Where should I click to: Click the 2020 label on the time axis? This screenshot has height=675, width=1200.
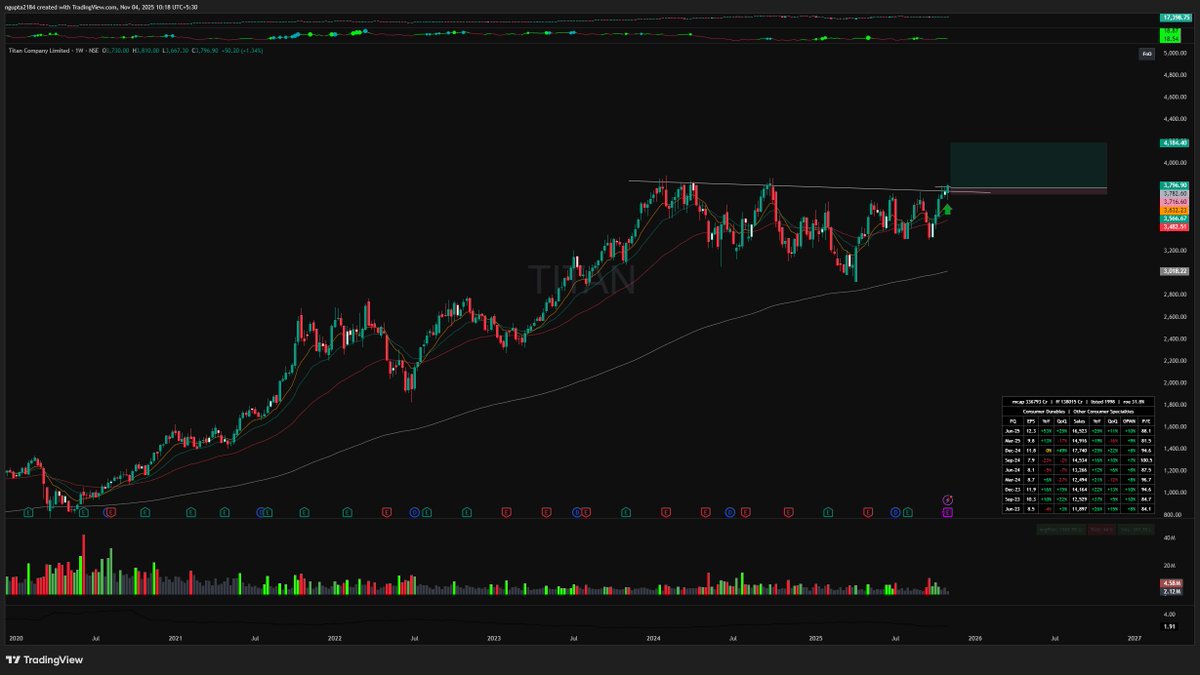[15, 637]
